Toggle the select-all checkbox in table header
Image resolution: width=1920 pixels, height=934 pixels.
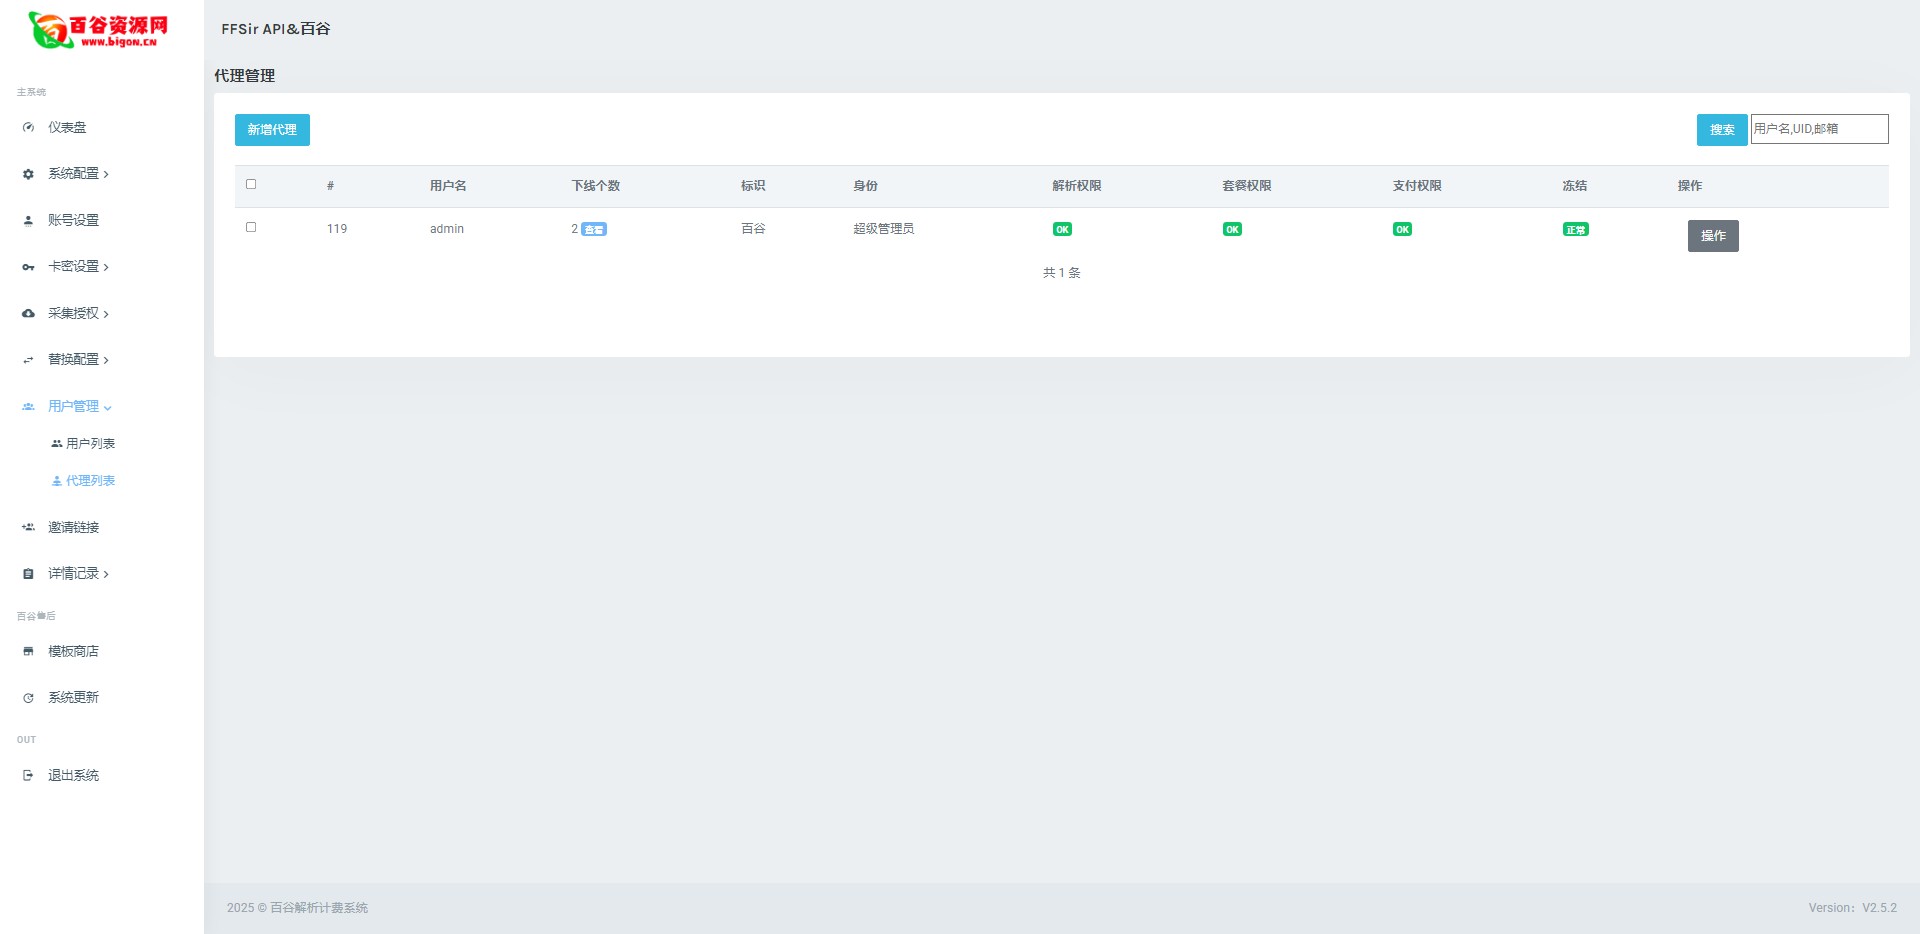251,185
